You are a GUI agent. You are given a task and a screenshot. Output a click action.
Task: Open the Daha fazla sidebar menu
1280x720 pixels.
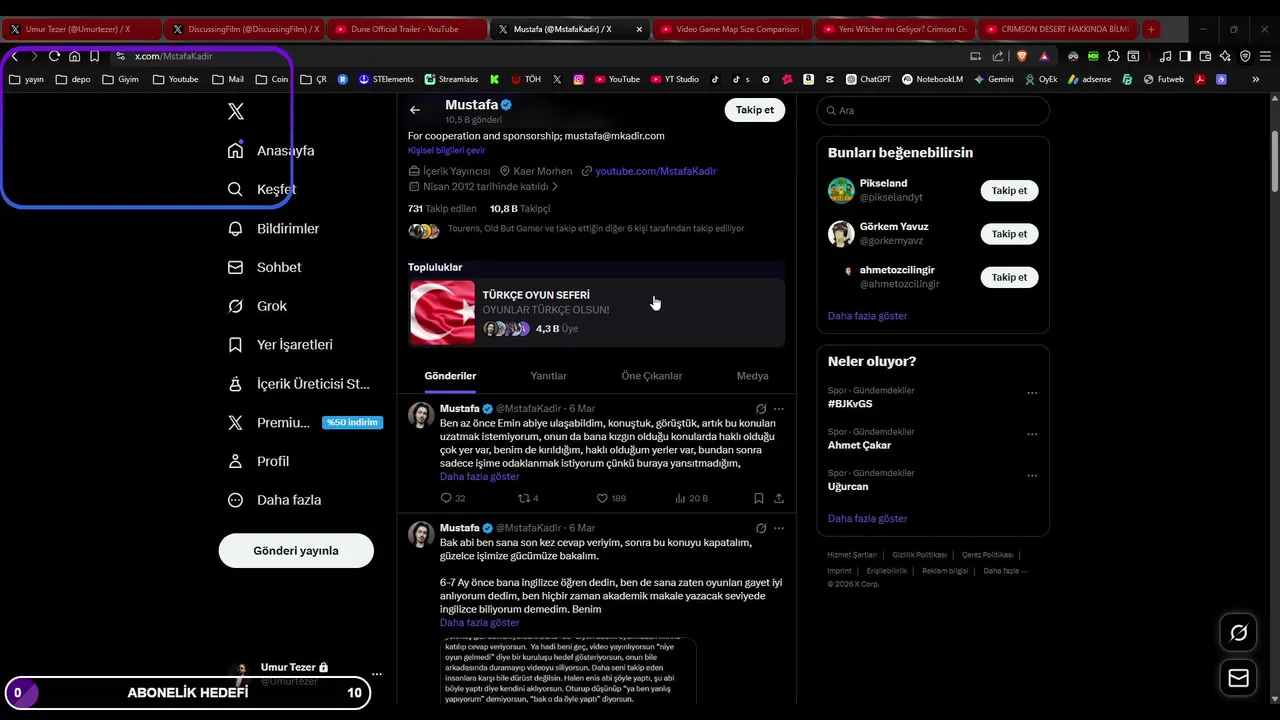coord(275,500)
